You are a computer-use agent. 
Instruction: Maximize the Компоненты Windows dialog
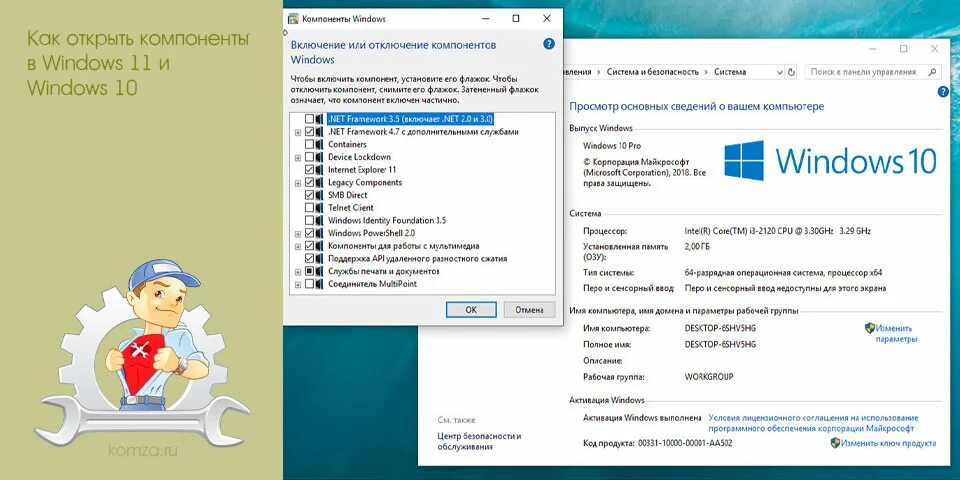click(x=516, y=18)
